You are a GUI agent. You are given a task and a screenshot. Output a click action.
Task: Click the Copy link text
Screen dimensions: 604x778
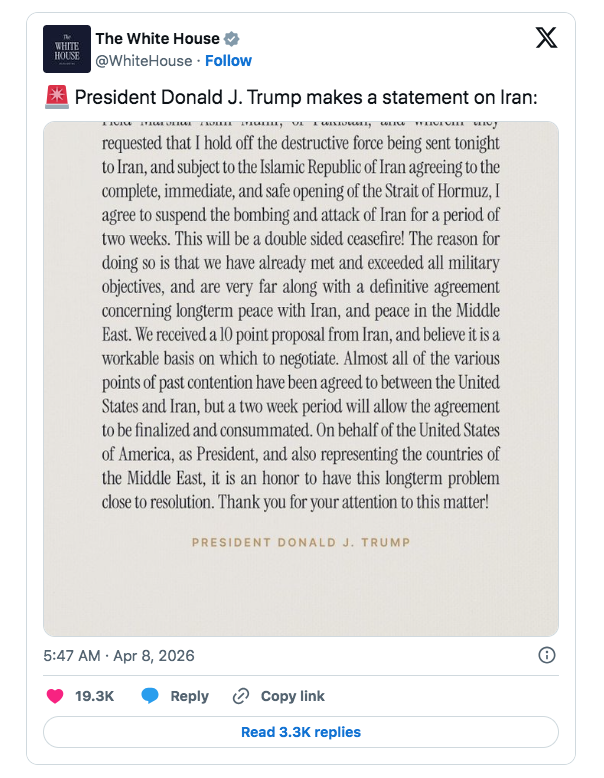coord(292,696)
